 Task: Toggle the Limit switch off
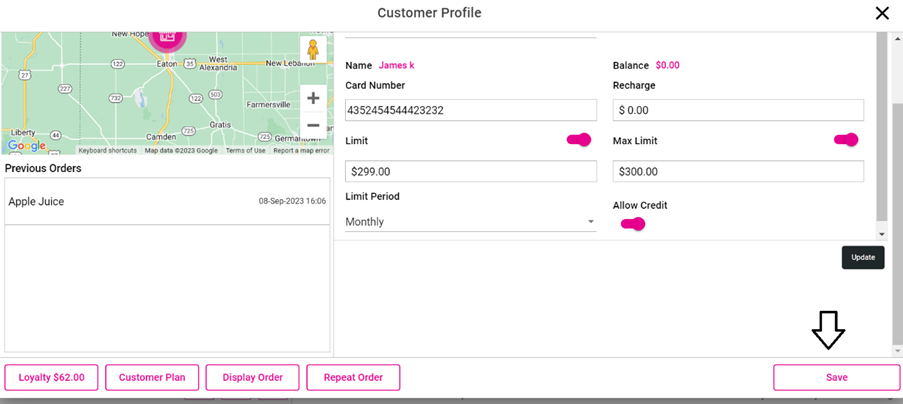point(579,140)
